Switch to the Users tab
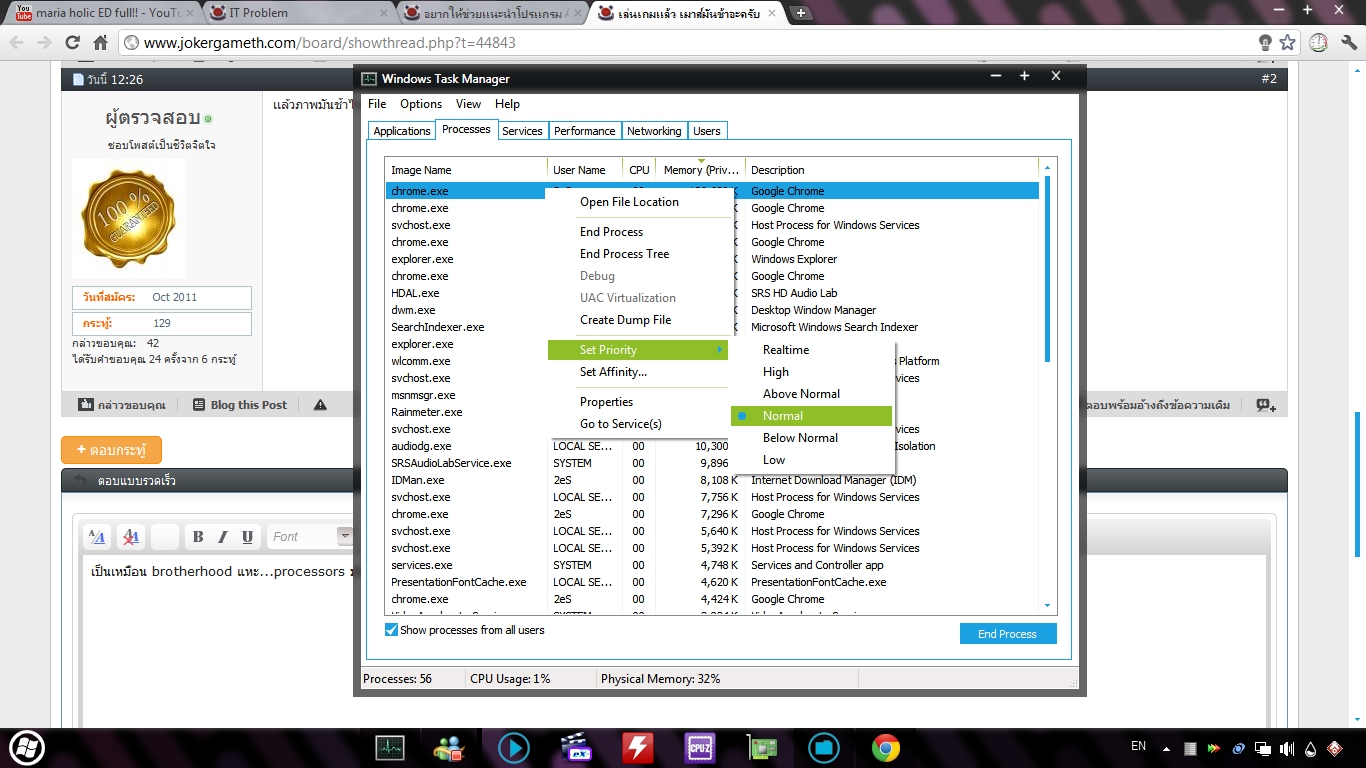 tap(707, 131)
